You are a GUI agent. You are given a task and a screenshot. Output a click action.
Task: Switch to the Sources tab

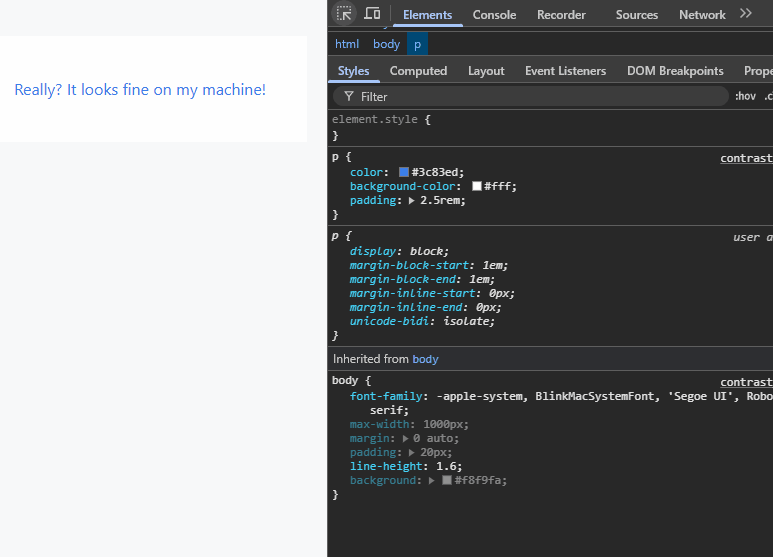pos(637,15)
